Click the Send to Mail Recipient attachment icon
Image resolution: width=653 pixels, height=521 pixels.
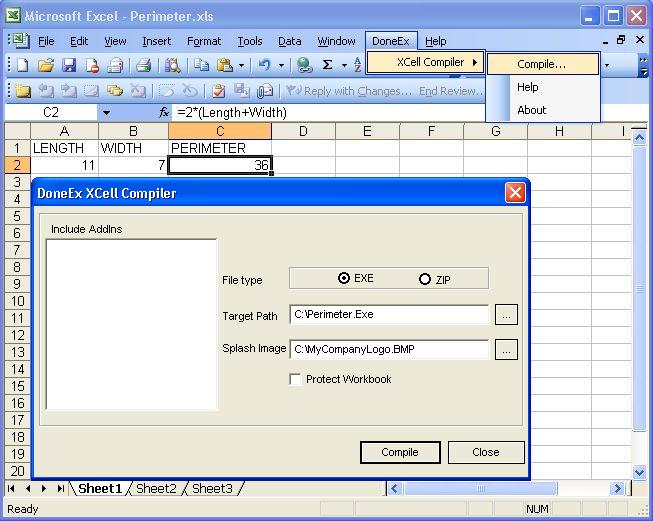265,90
